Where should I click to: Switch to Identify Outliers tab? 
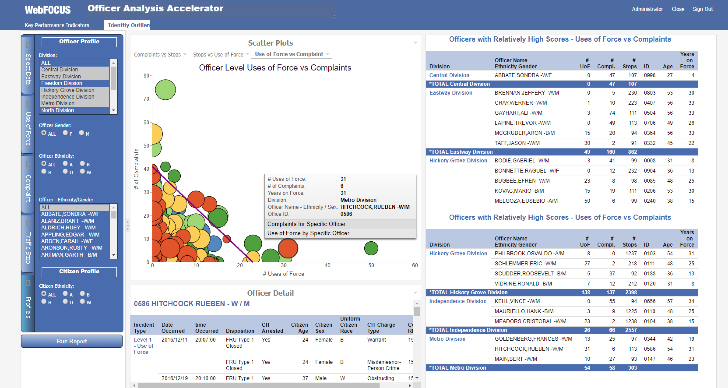coord(128,25)
